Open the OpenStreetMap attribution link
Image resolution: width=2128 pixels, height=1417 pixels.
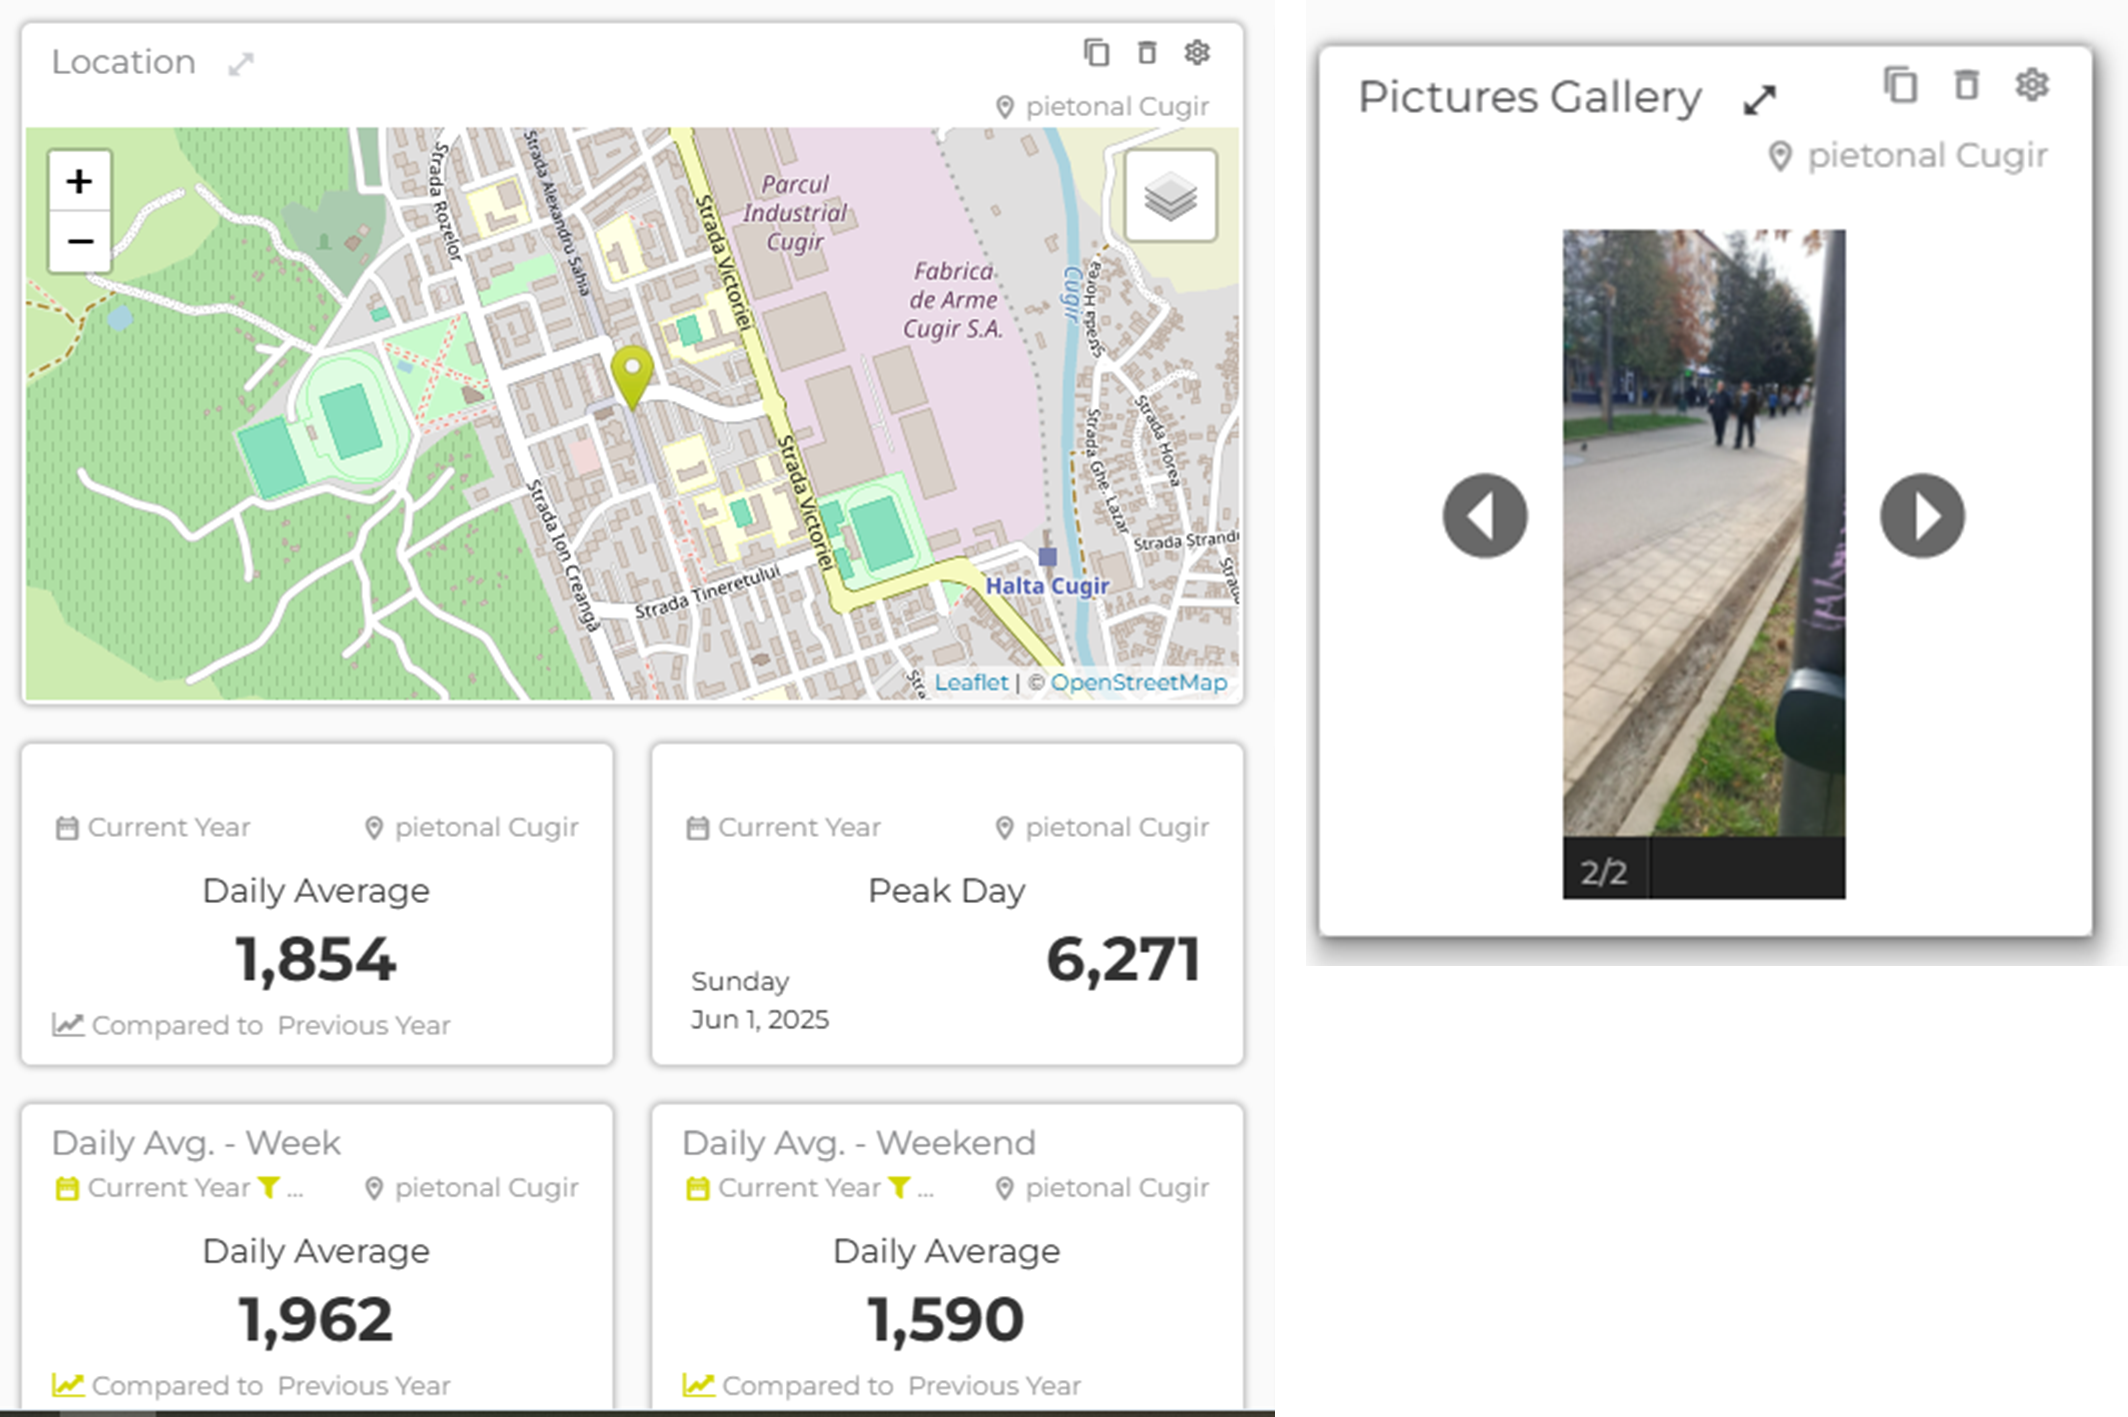pos(1138,682)
